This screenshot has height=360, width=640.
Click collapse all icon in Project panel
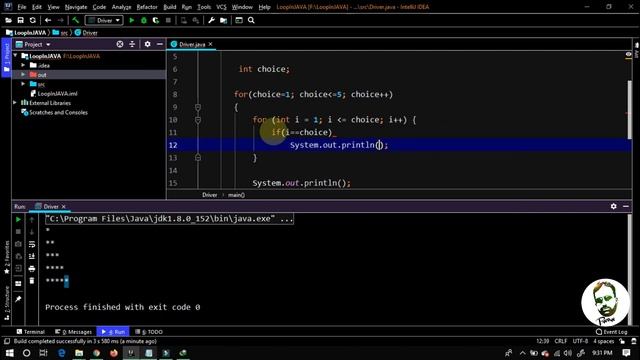[x=132, y=44]
